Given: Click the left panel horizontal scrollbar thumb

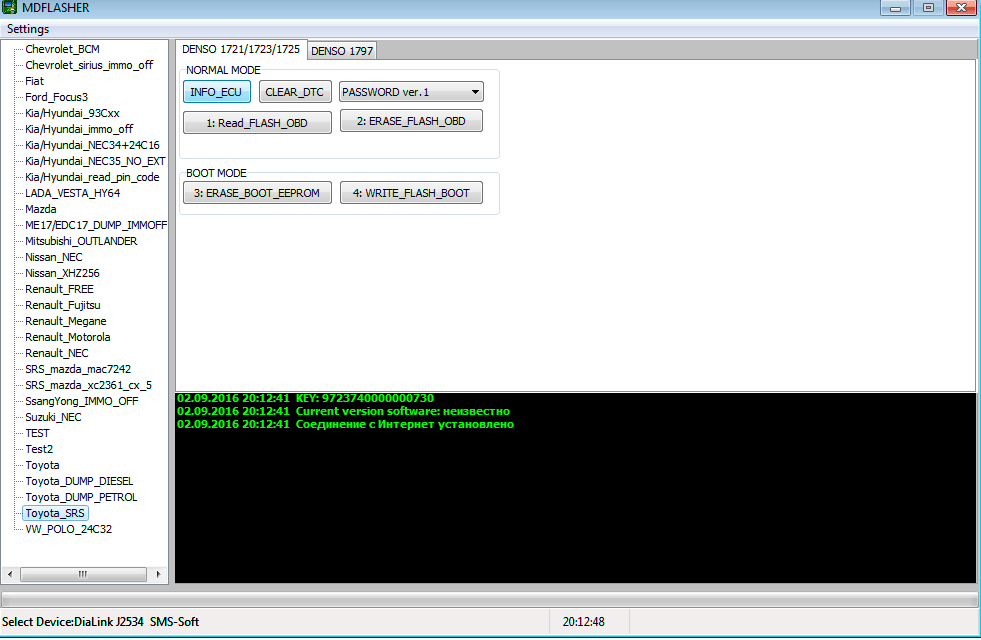Looking at the screenshot, I should (82, 574).
